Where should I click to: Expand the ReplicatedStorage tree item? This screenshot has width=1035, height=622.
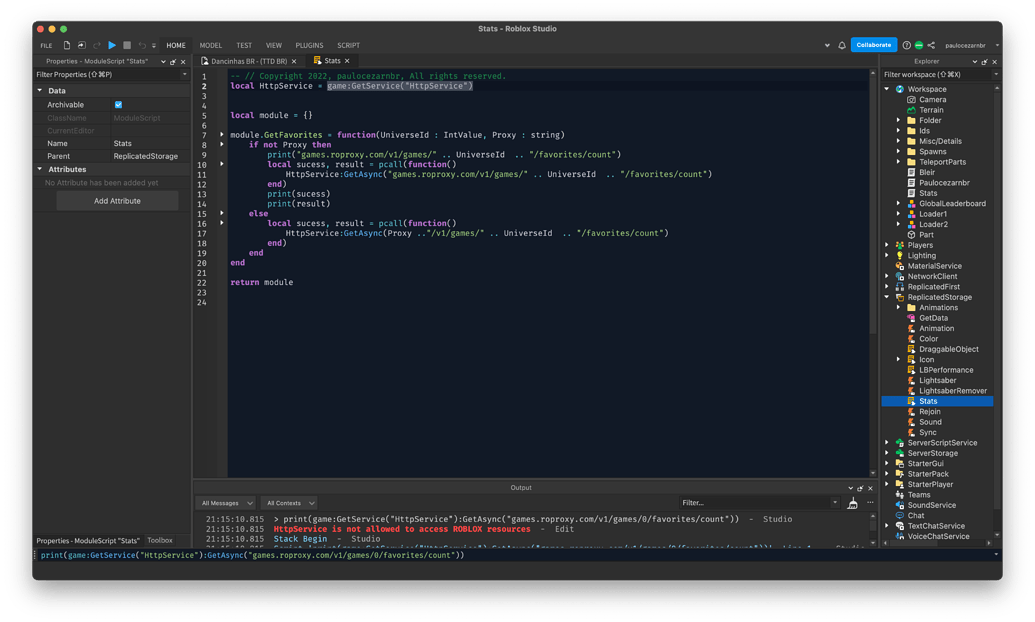(886, 297)
